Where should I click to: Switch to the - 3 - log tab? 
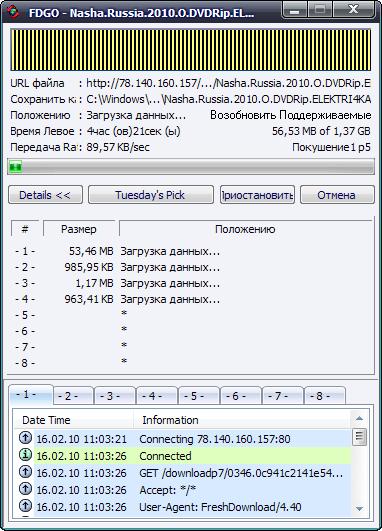pos(115,396)
